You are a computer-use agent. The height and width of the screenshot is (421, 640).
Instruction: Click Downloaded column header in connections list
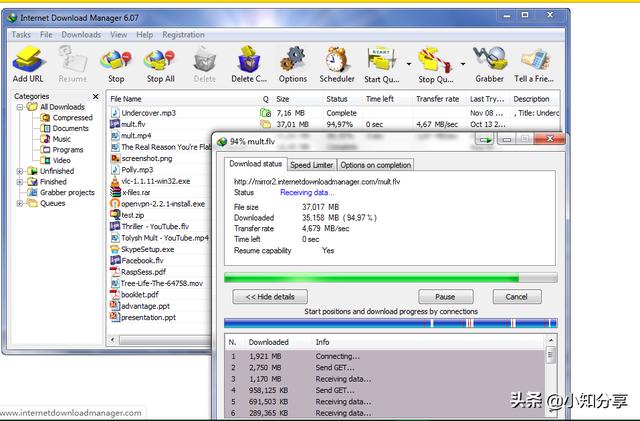click(x=268, y=342)
